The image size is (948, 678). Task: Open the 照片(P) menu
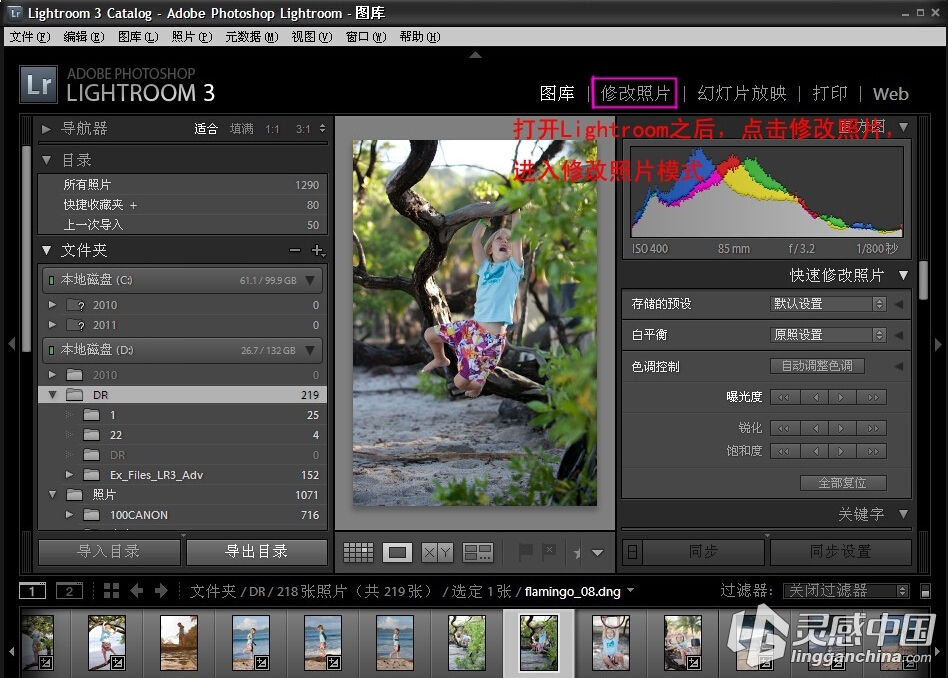[192, 37]
